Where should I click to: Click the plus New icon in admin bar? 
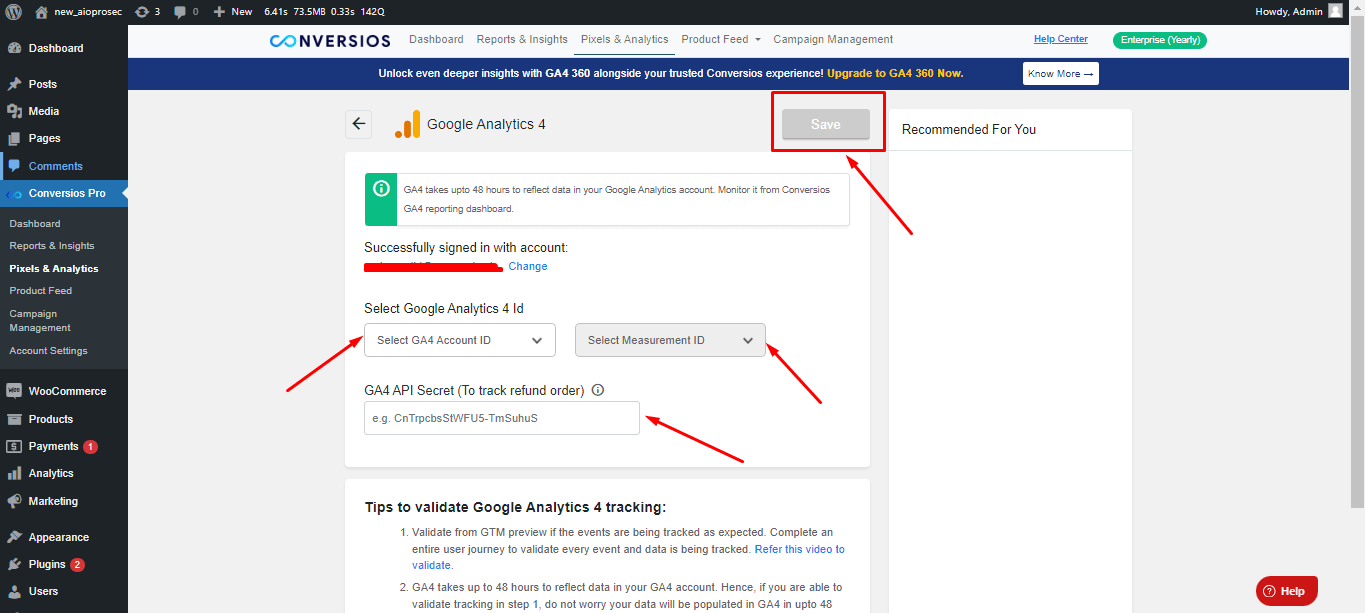(219, 12)
